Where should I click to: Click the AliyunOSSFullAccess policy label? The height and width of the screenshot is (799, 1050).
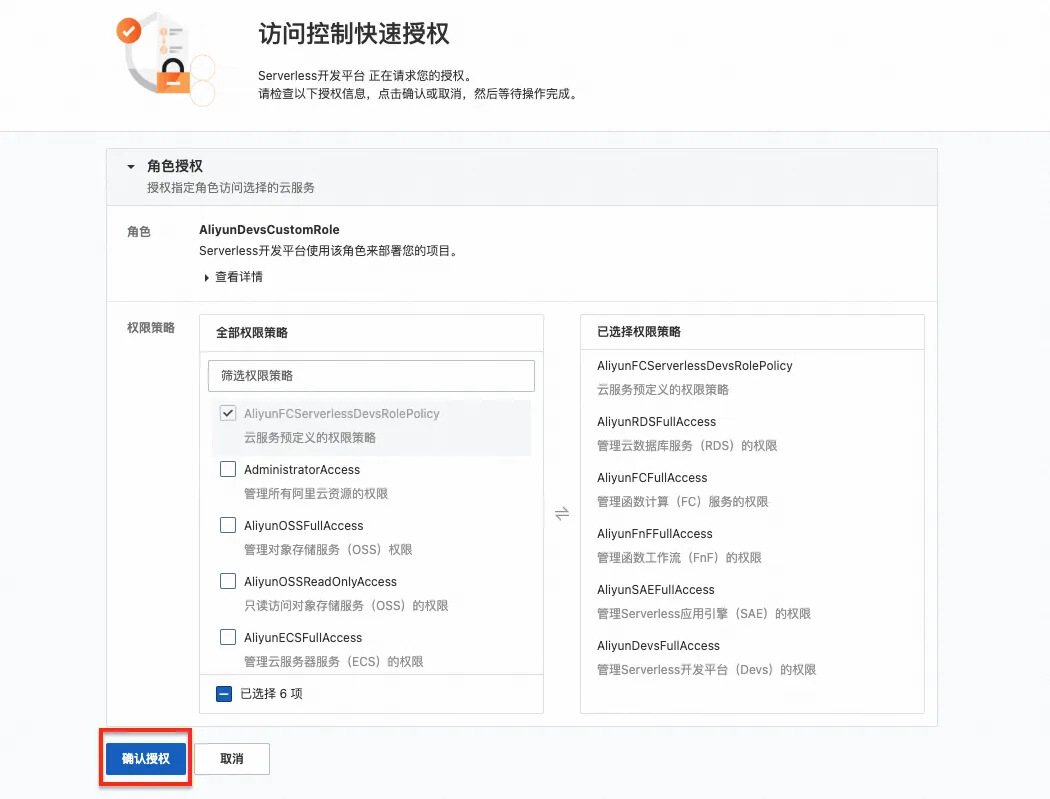pos(303,526)
